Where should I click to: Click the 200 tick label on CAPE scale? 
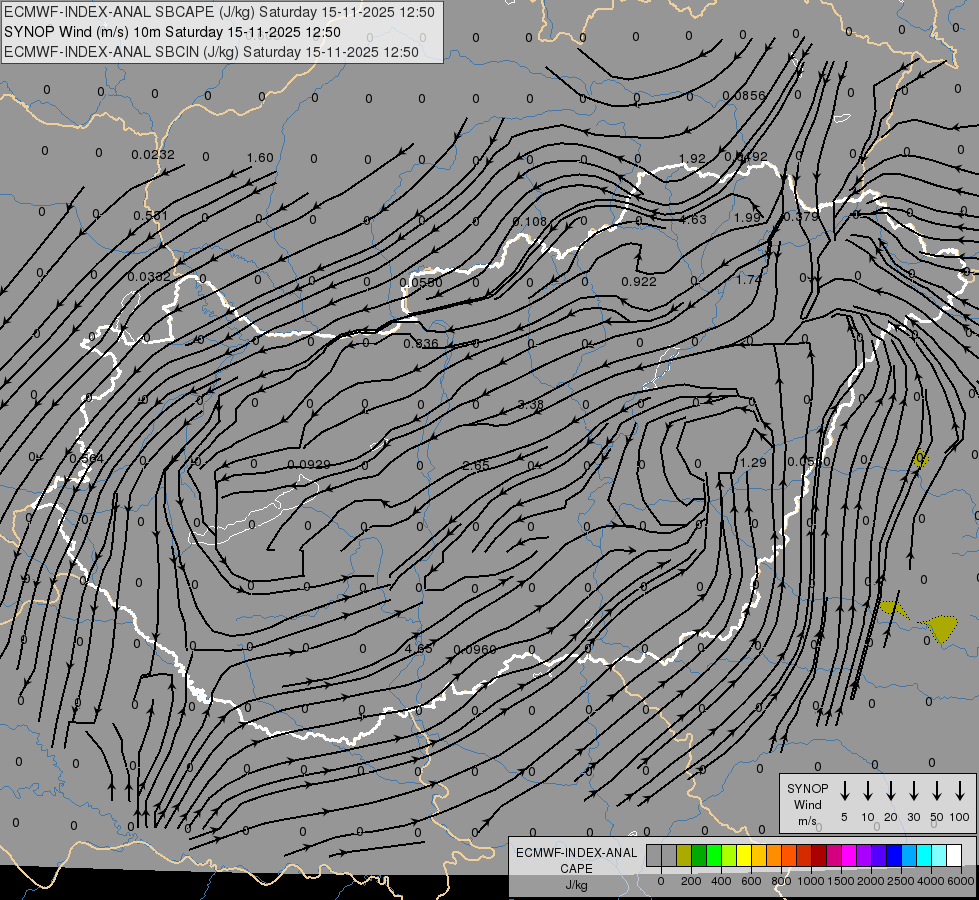691,881
